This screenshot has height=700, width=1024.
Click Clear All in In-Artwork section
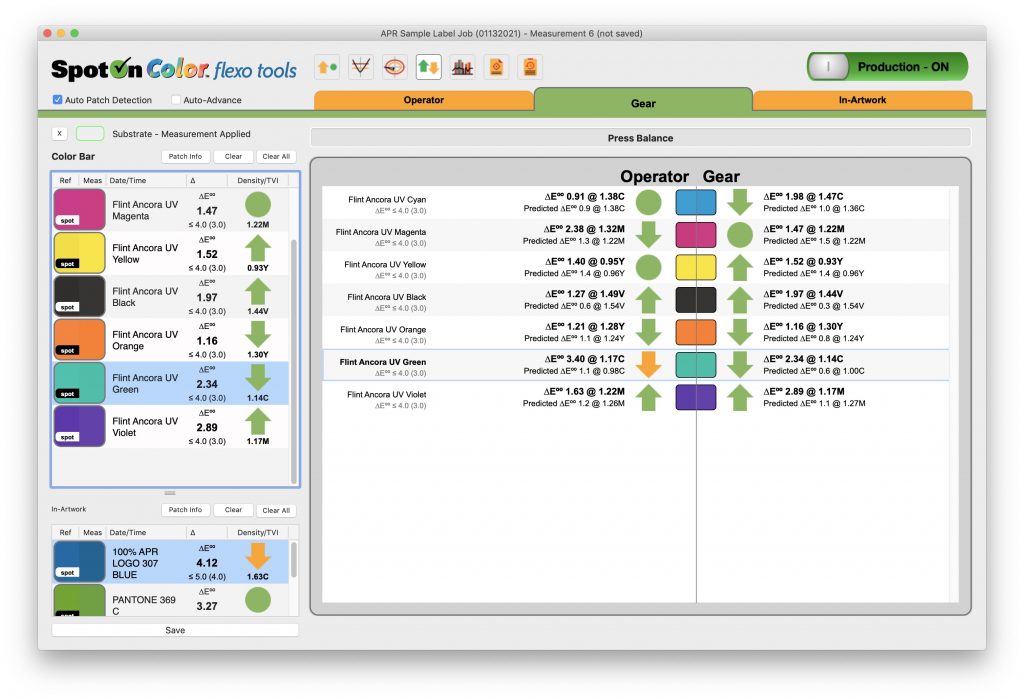(276, 510)
